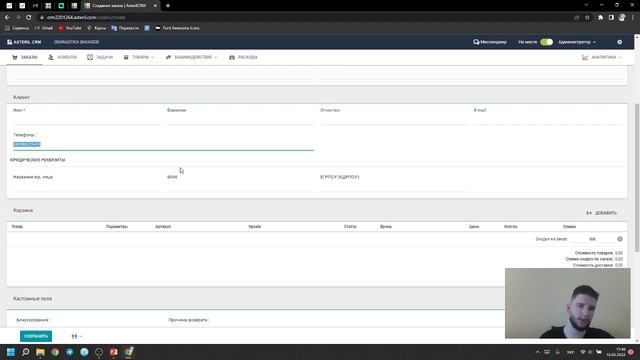Click the address bar URL
The image size is (640, 360).
86,18
